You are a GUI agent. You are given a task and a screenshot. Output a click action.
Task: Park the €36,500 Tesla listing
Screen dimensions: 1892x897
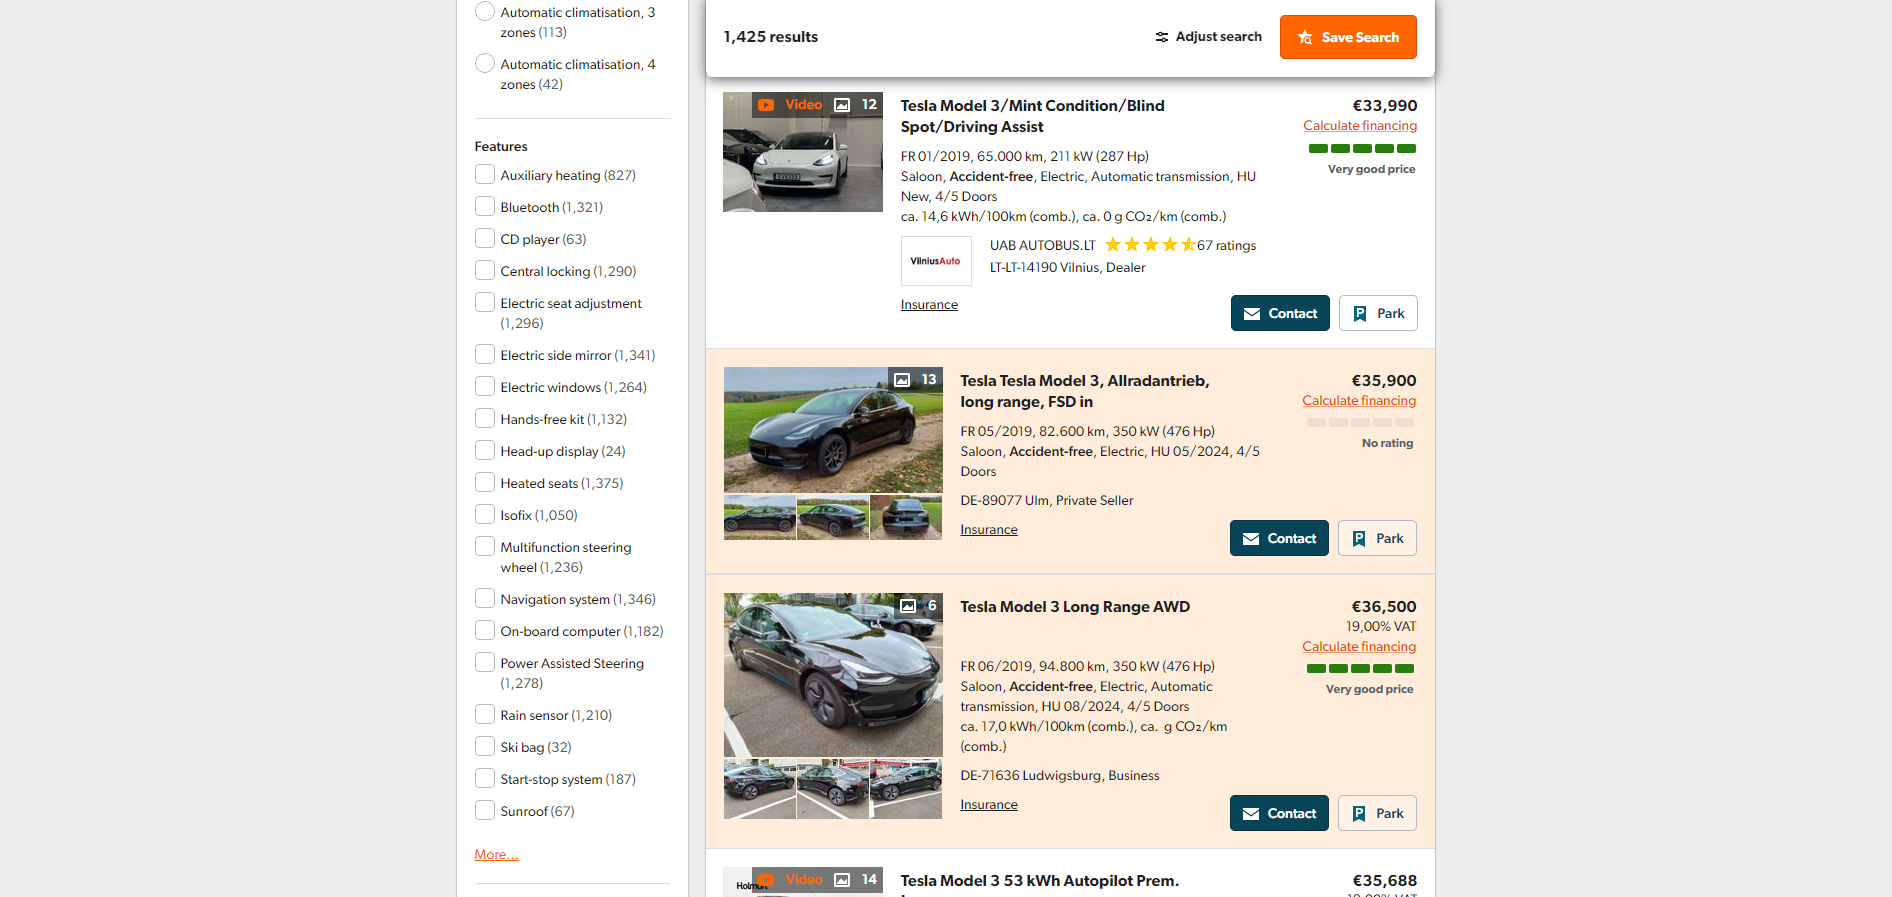click(x=1377, y=813)
